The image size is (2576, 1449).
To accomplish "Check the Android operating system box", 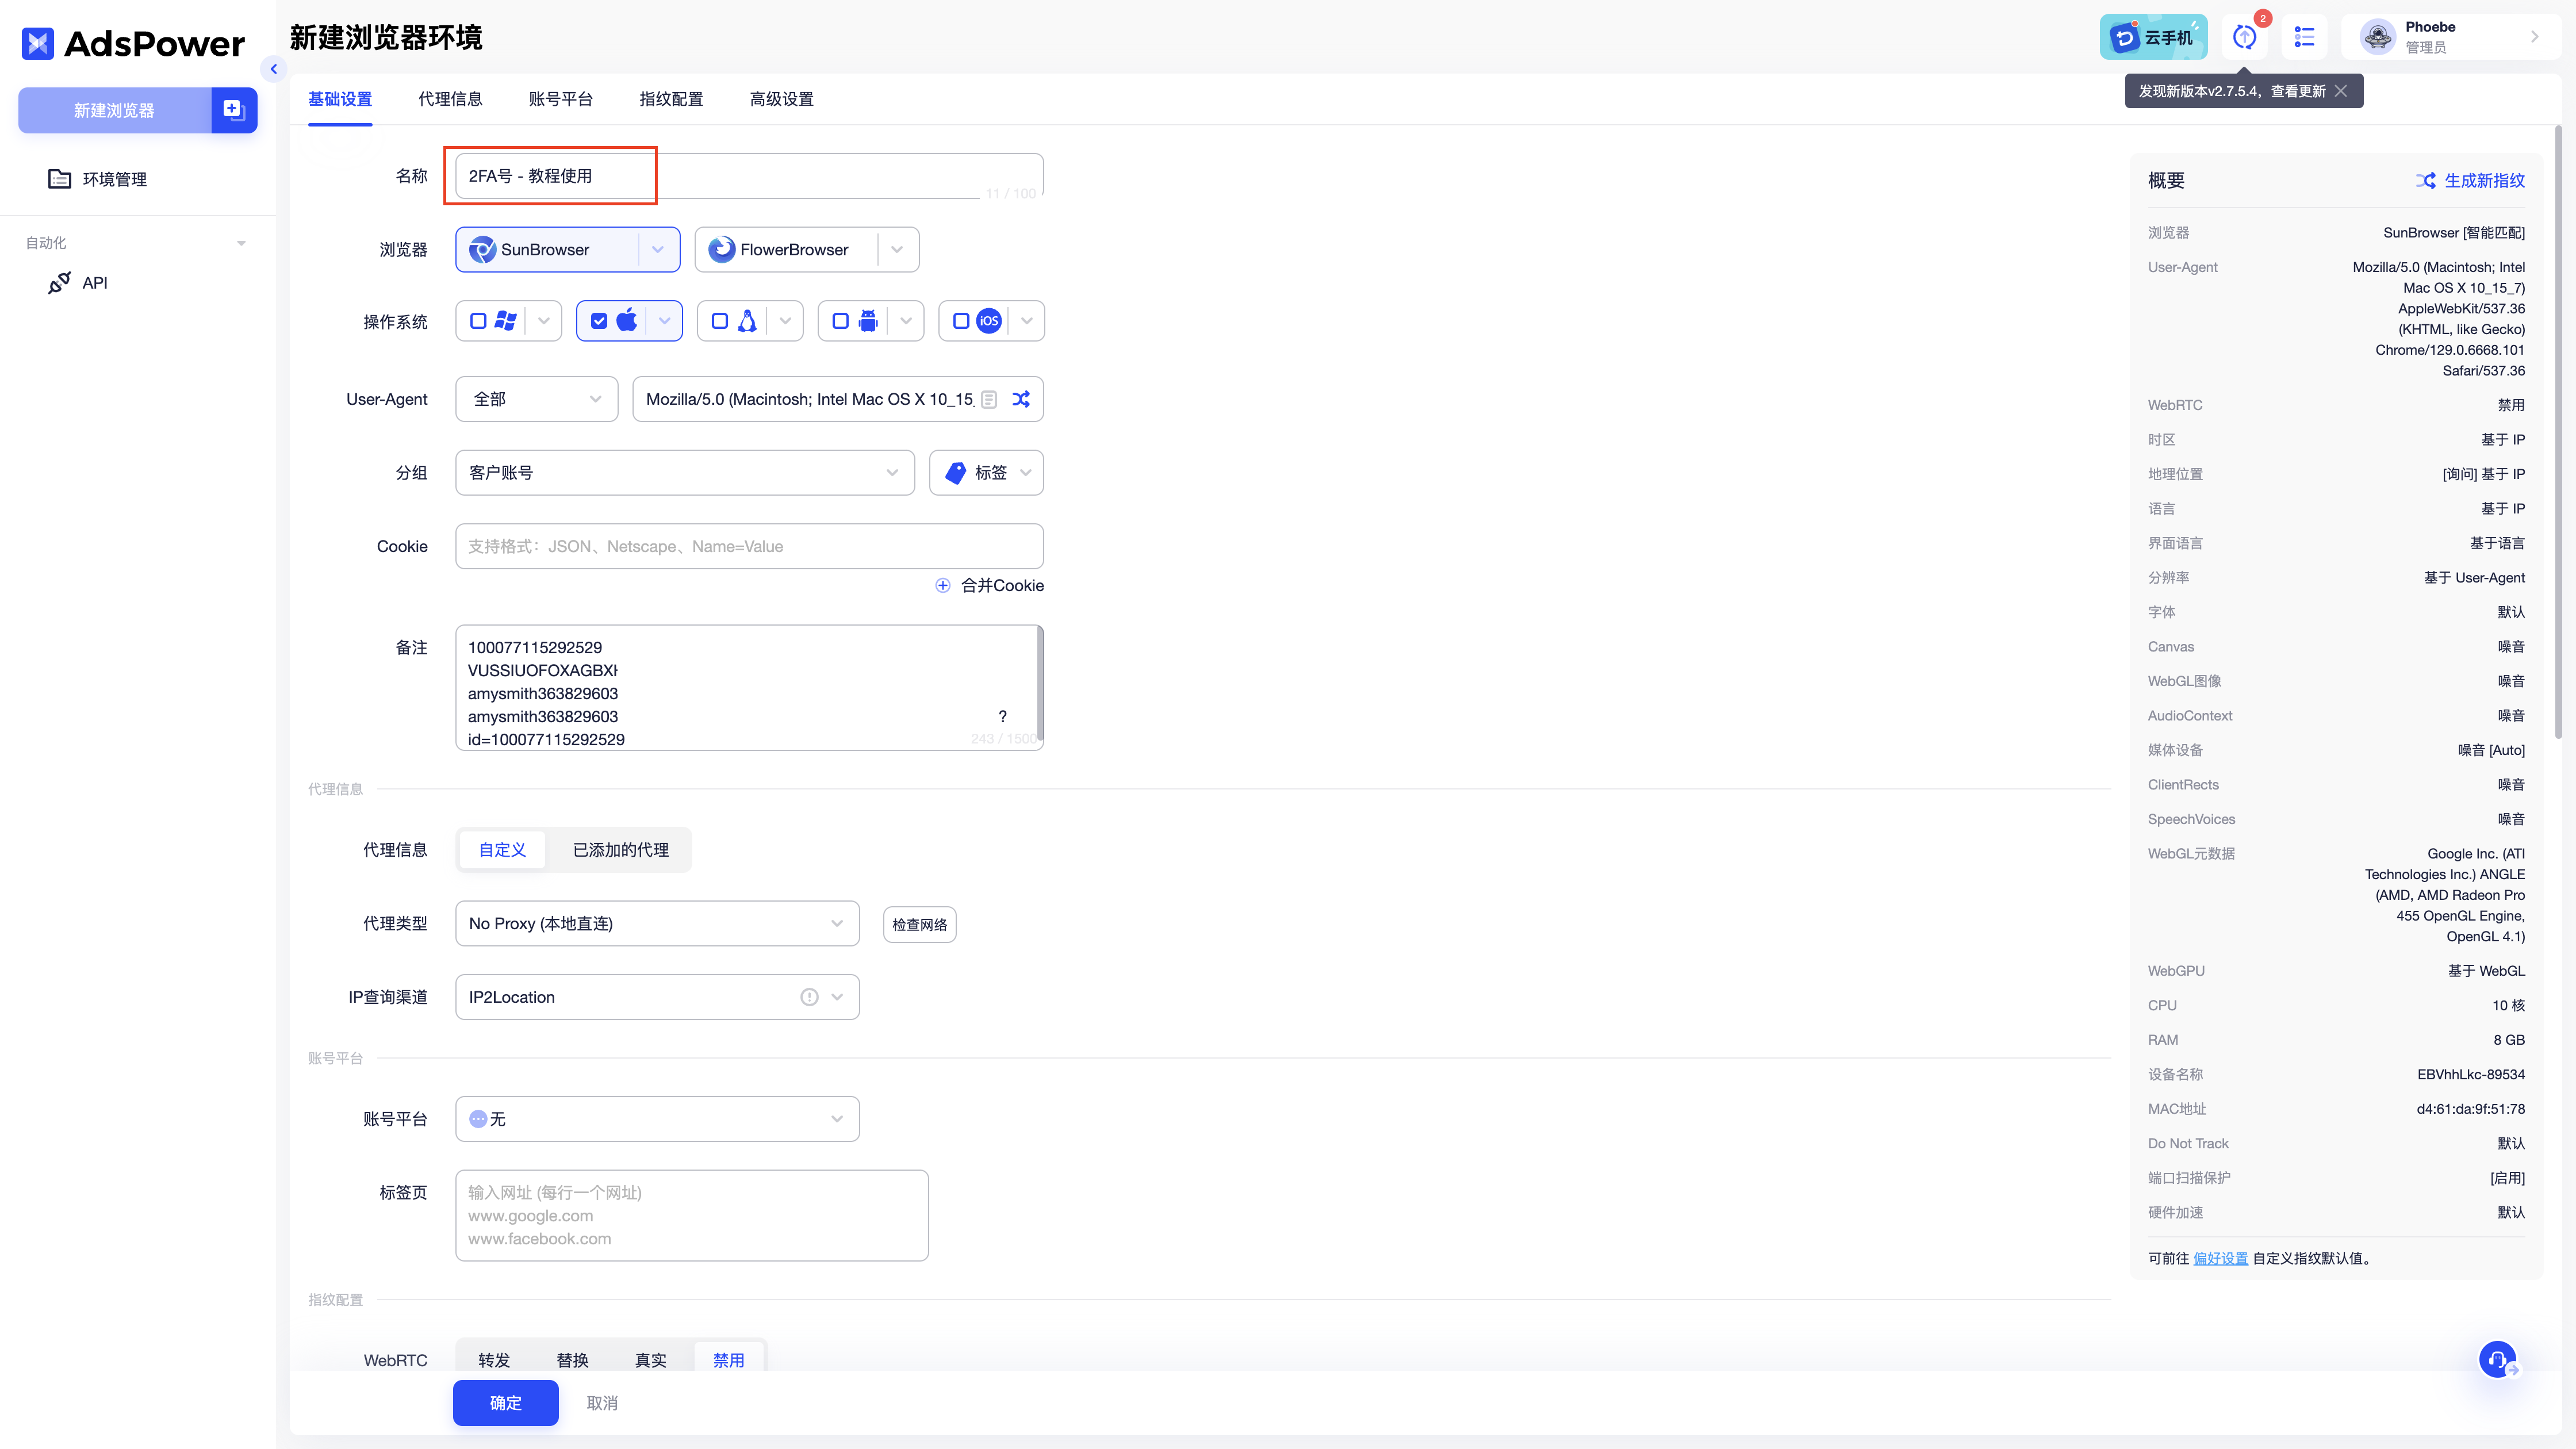I will coord(840,321).
